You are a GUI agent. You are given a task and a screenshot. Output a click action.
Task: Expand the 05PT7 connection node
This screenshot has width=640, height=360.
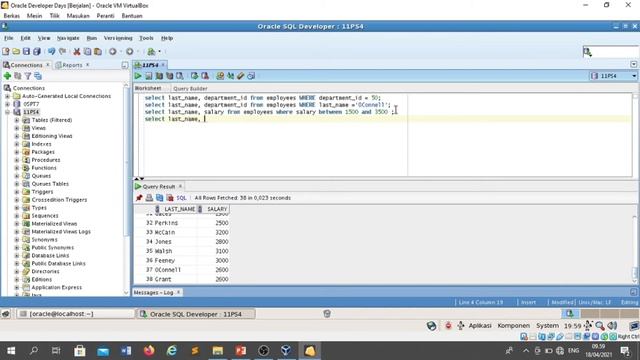point(7,104)
